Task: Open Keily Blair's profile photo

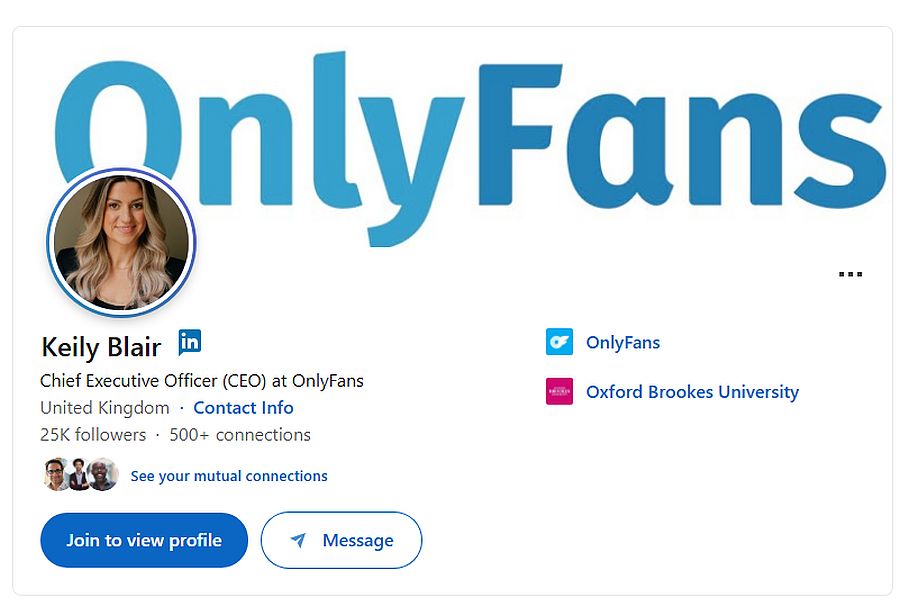Action: (121, 242)
